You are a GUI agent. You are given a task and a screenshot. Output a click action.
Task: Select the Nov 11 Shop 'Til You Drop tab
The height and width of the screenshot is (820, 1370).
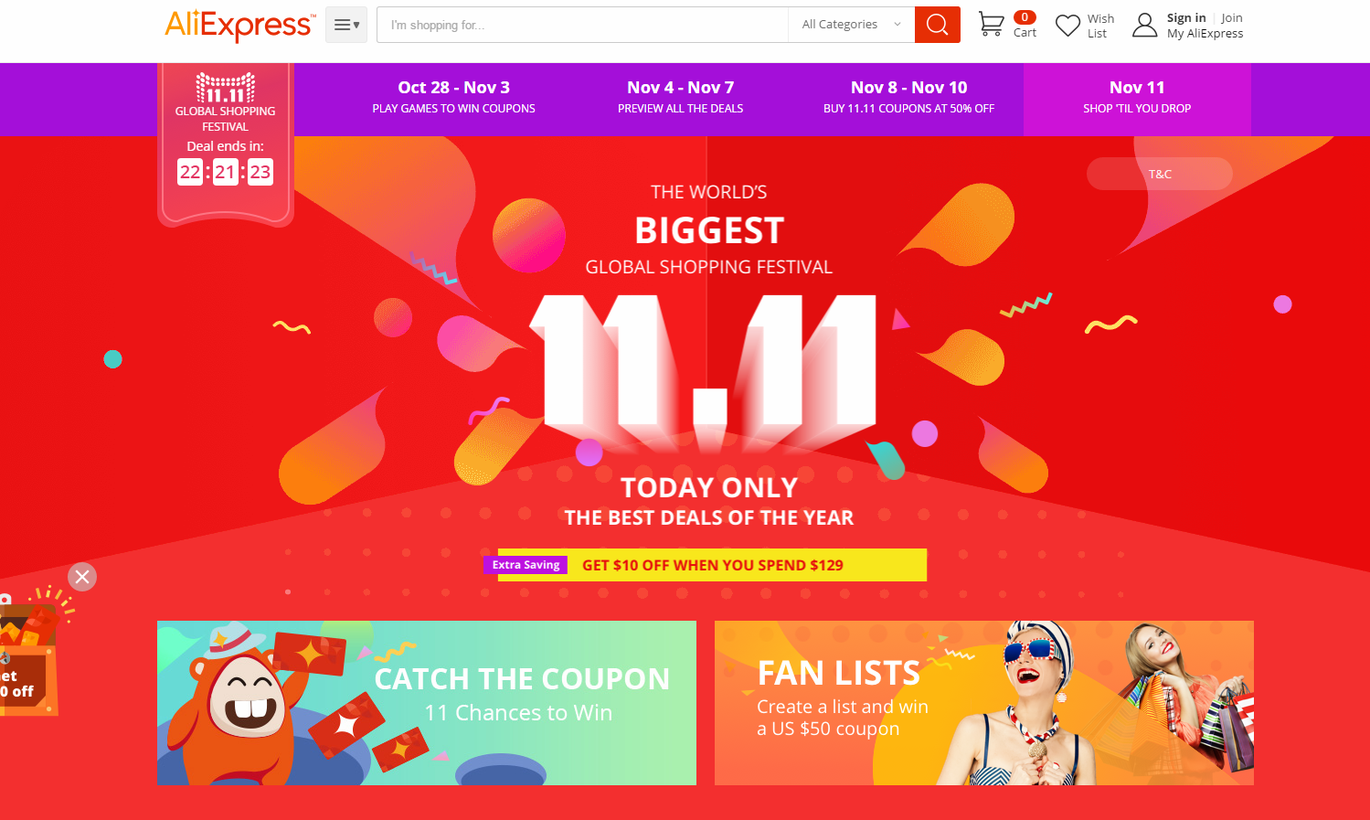point(1137,98)
